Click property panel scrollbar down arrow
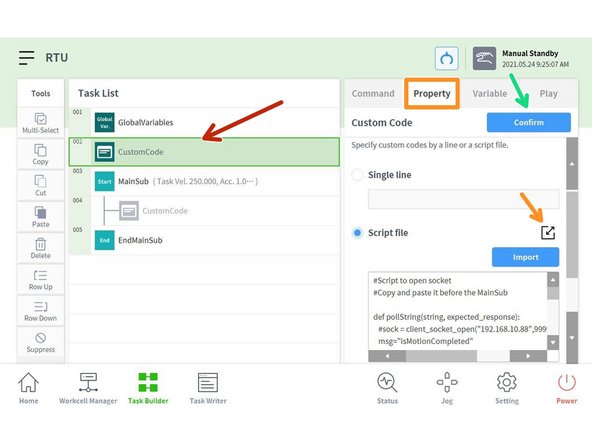 pyautogui.click(x=572, y=338)
